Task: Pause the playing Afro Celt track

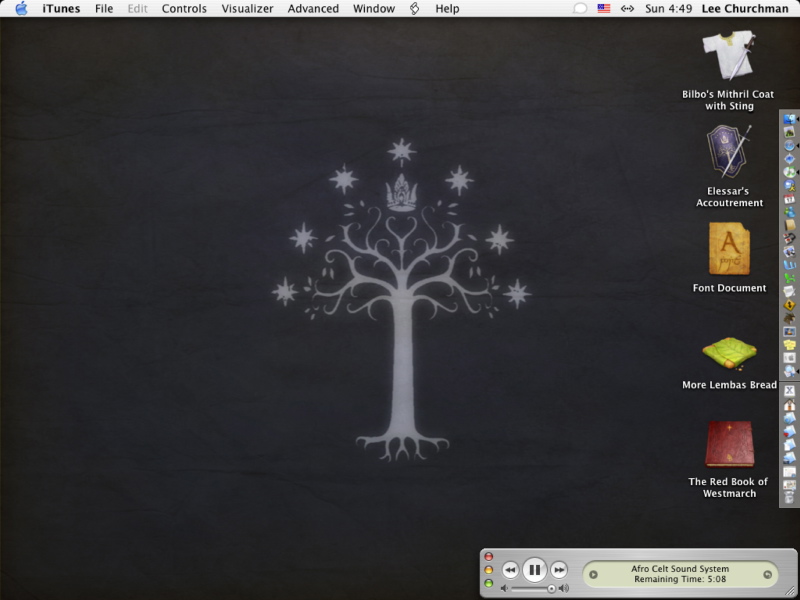Action: (534, 570)
